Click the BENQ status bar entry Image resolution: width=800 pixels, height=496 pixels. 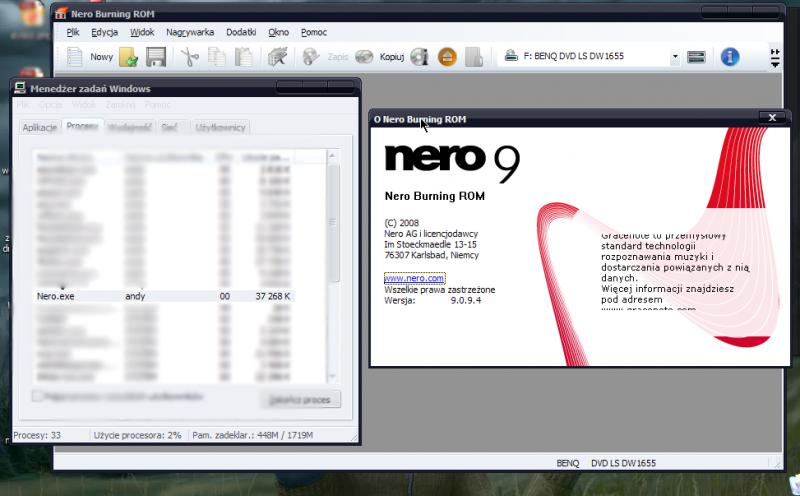(568, 463)
